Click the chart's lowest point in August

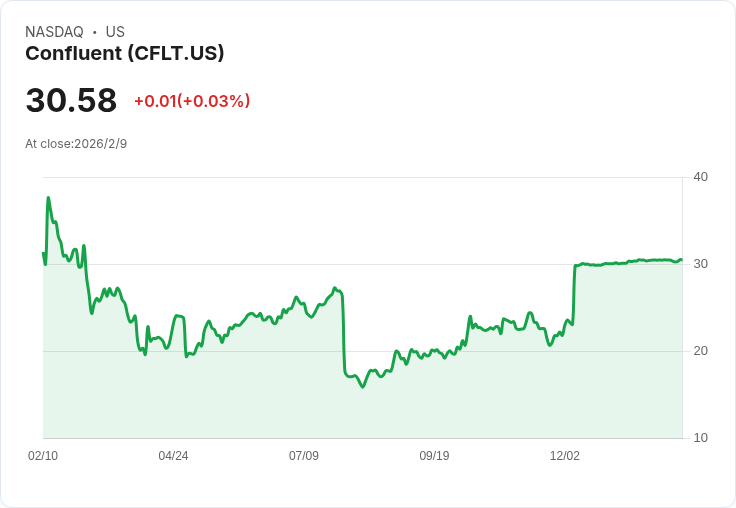click(x=362, y=387)
